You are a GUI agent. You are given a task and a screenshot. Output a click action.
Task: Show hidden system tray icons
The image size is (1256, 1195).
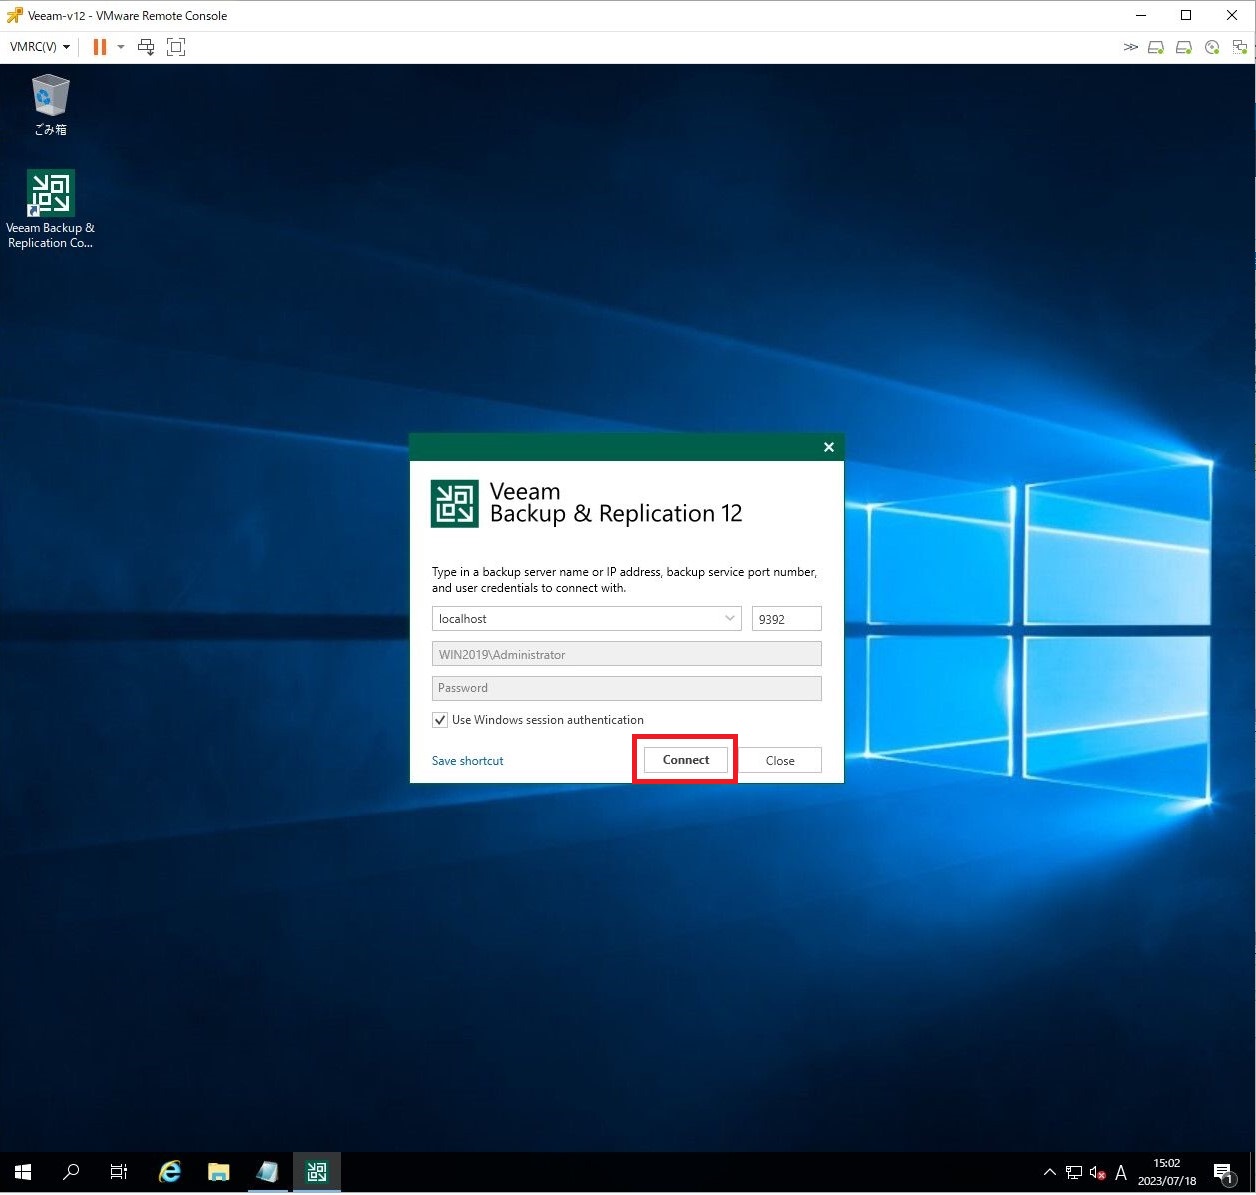(x=1049, y=1172)
